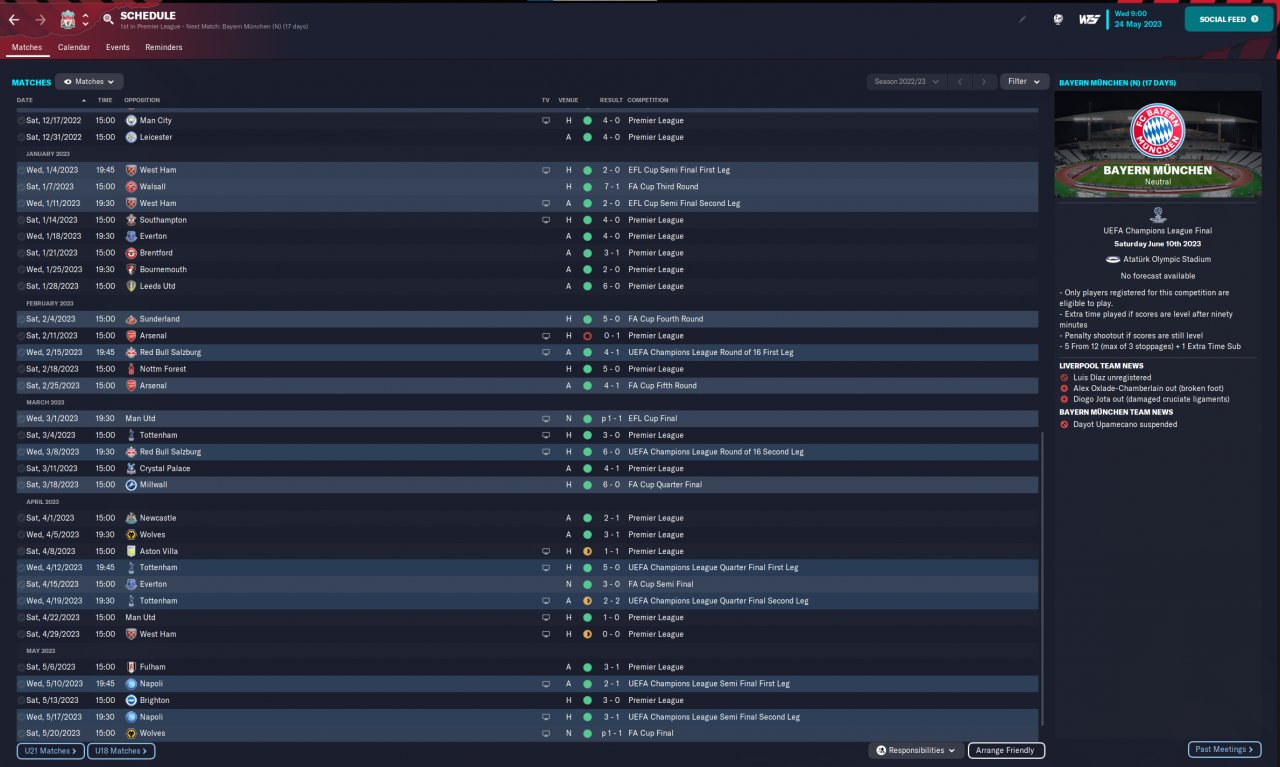Image resolution: width=1280 pixels, height=767 pixels.
Task: Click the TV icon on the Man City row
Action: pos(546,121)
